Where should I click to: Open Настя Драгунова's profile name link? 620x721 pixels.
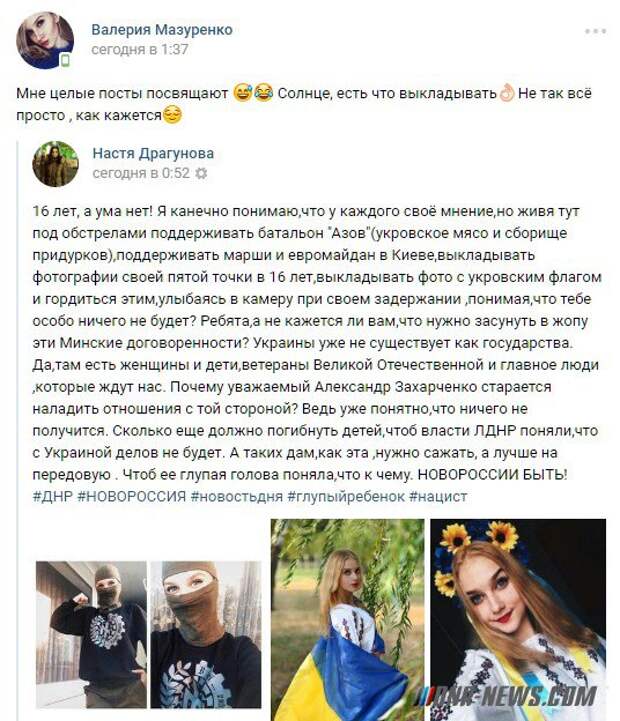153,153
